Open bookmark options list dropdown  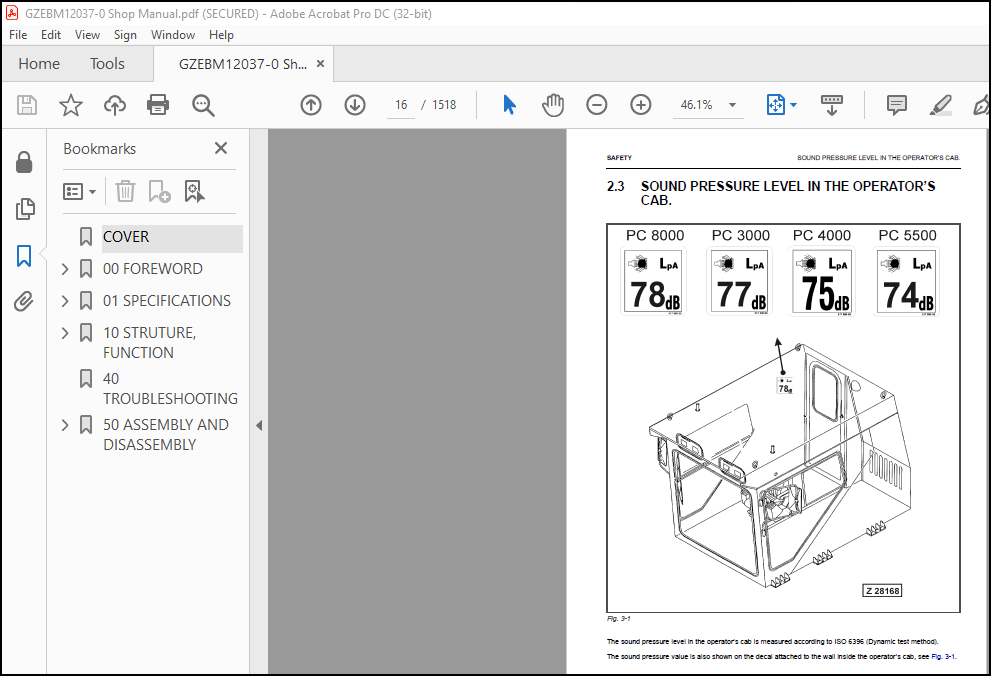click(x=79, y=191)
